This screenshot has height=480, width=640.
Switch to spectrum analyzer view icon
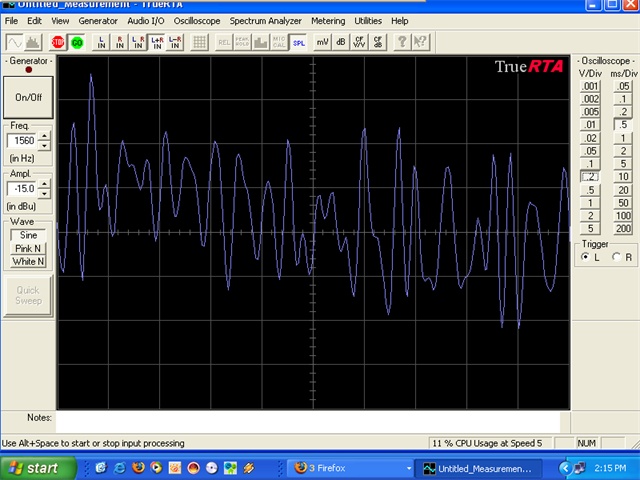[33, 42]
